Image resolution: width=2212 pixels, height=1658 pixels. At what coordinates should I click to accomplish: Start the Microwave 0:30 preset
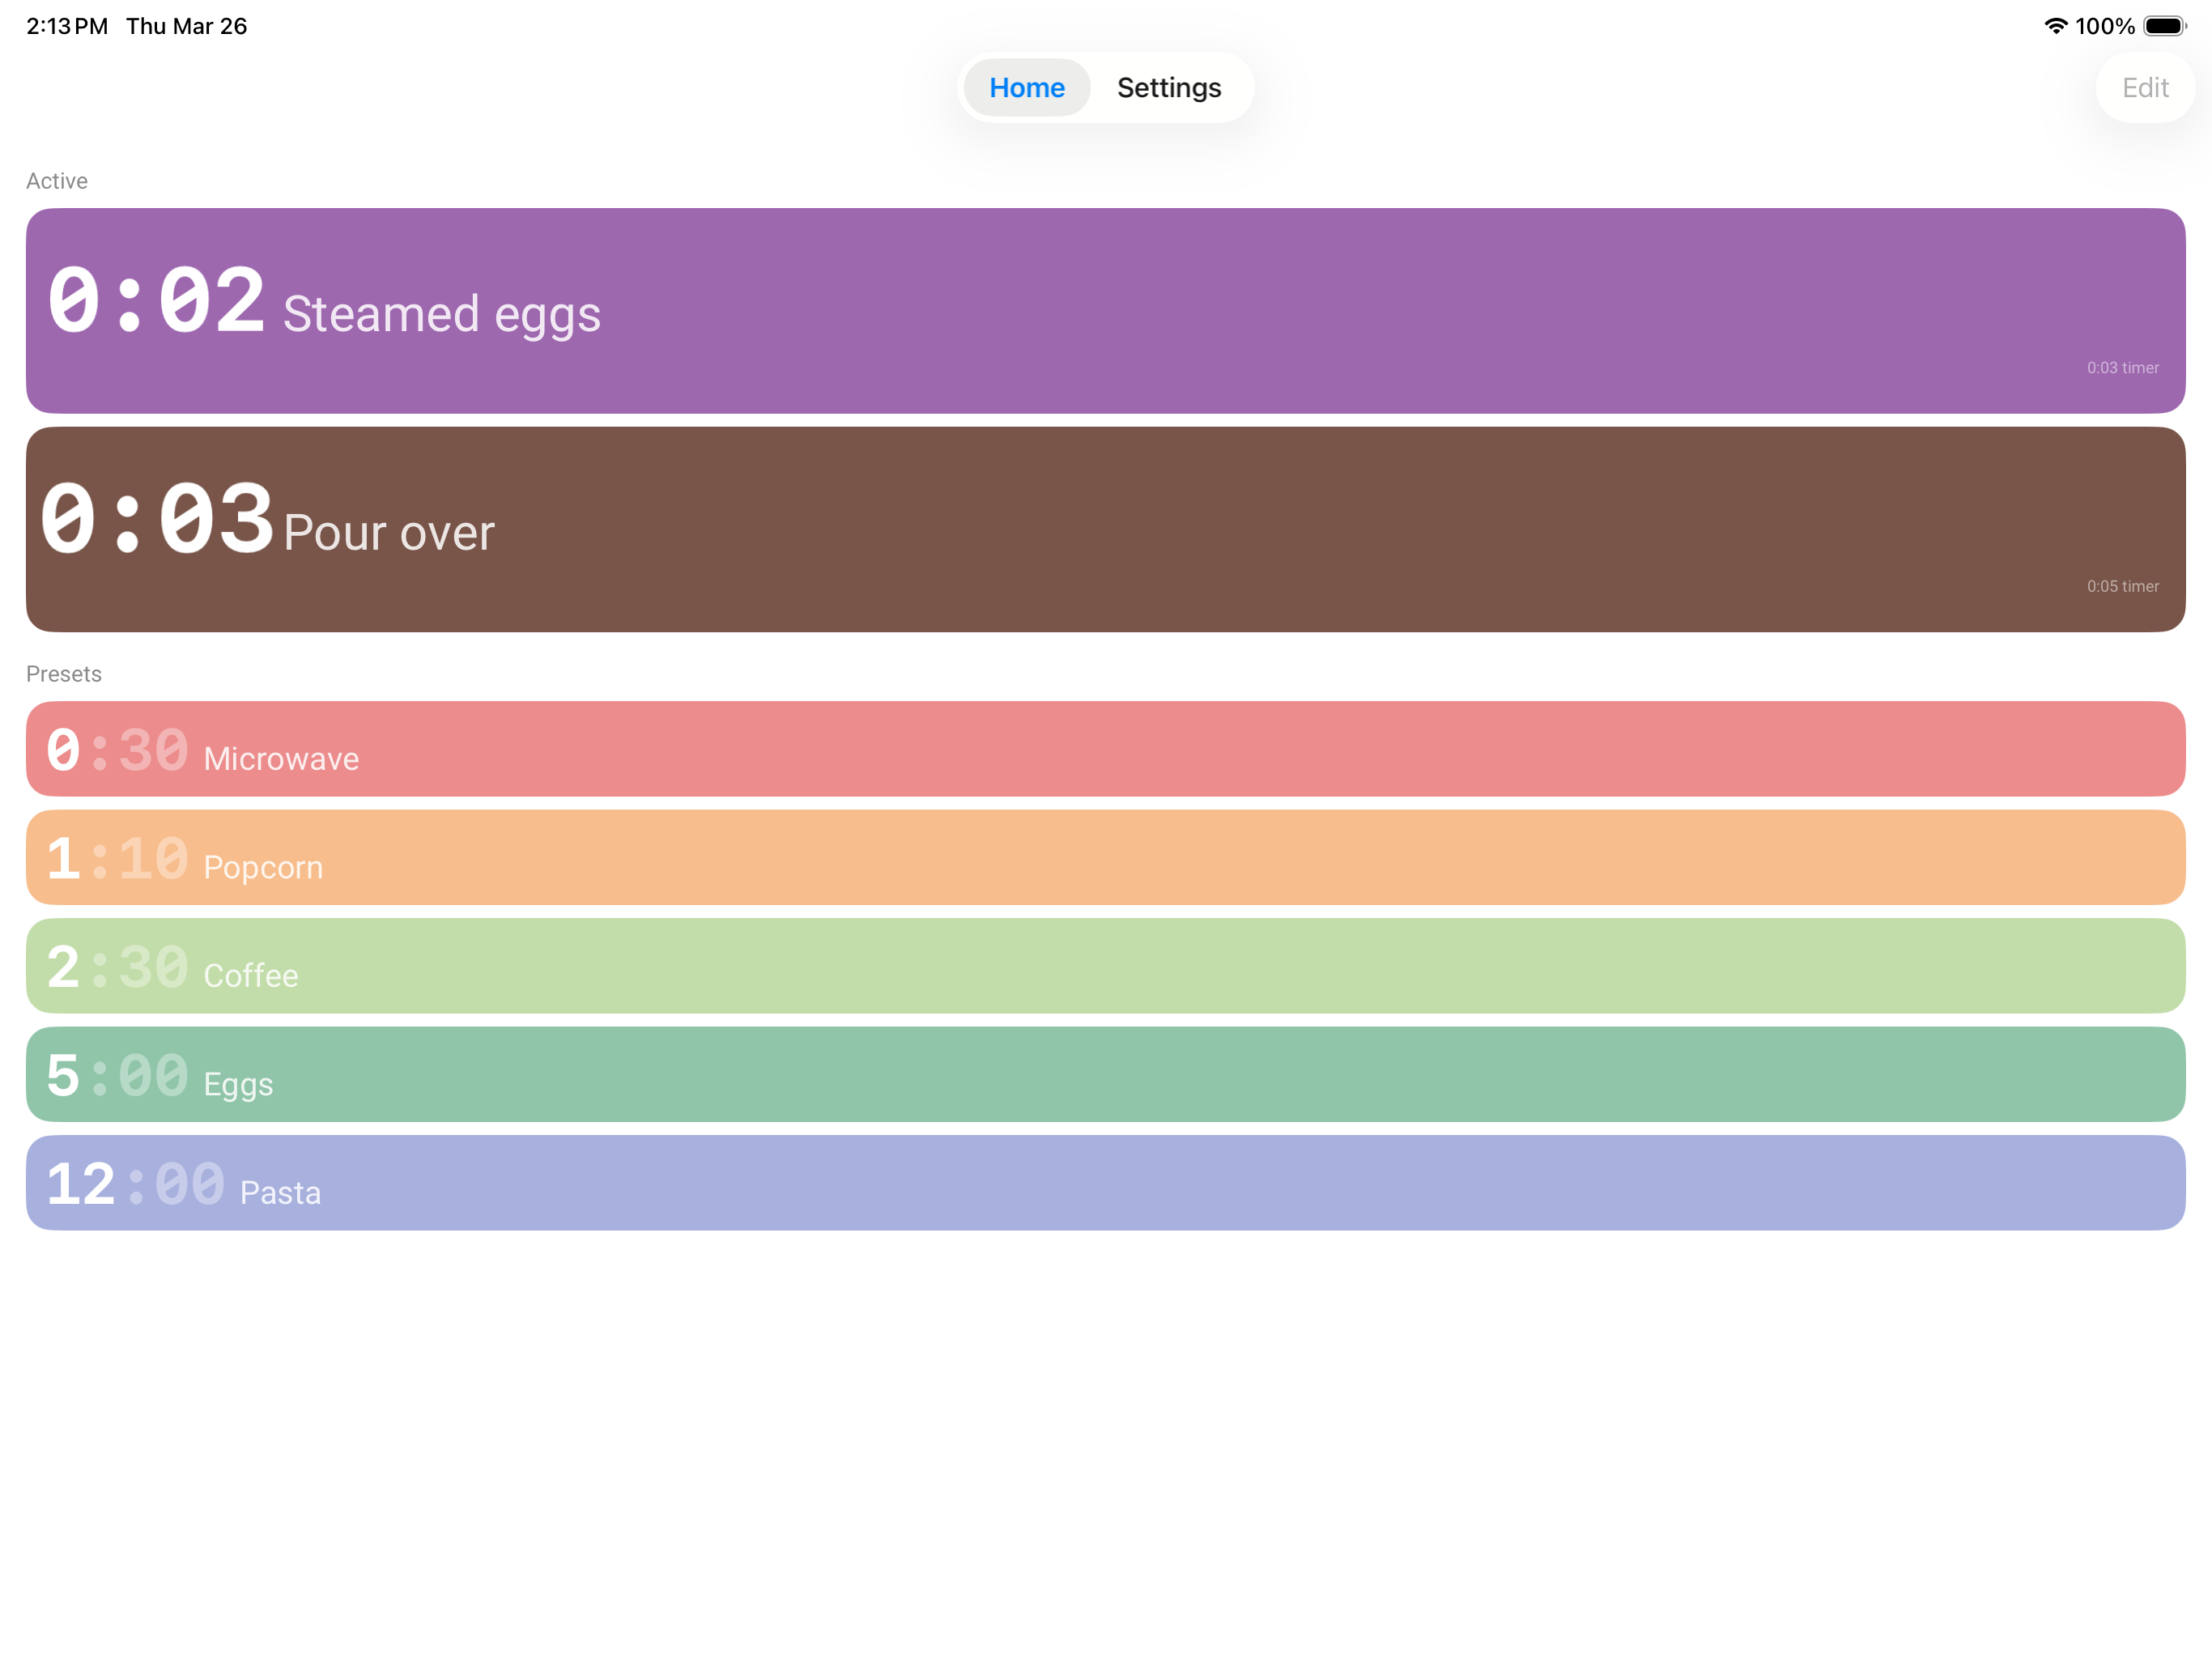(1105, 749)
